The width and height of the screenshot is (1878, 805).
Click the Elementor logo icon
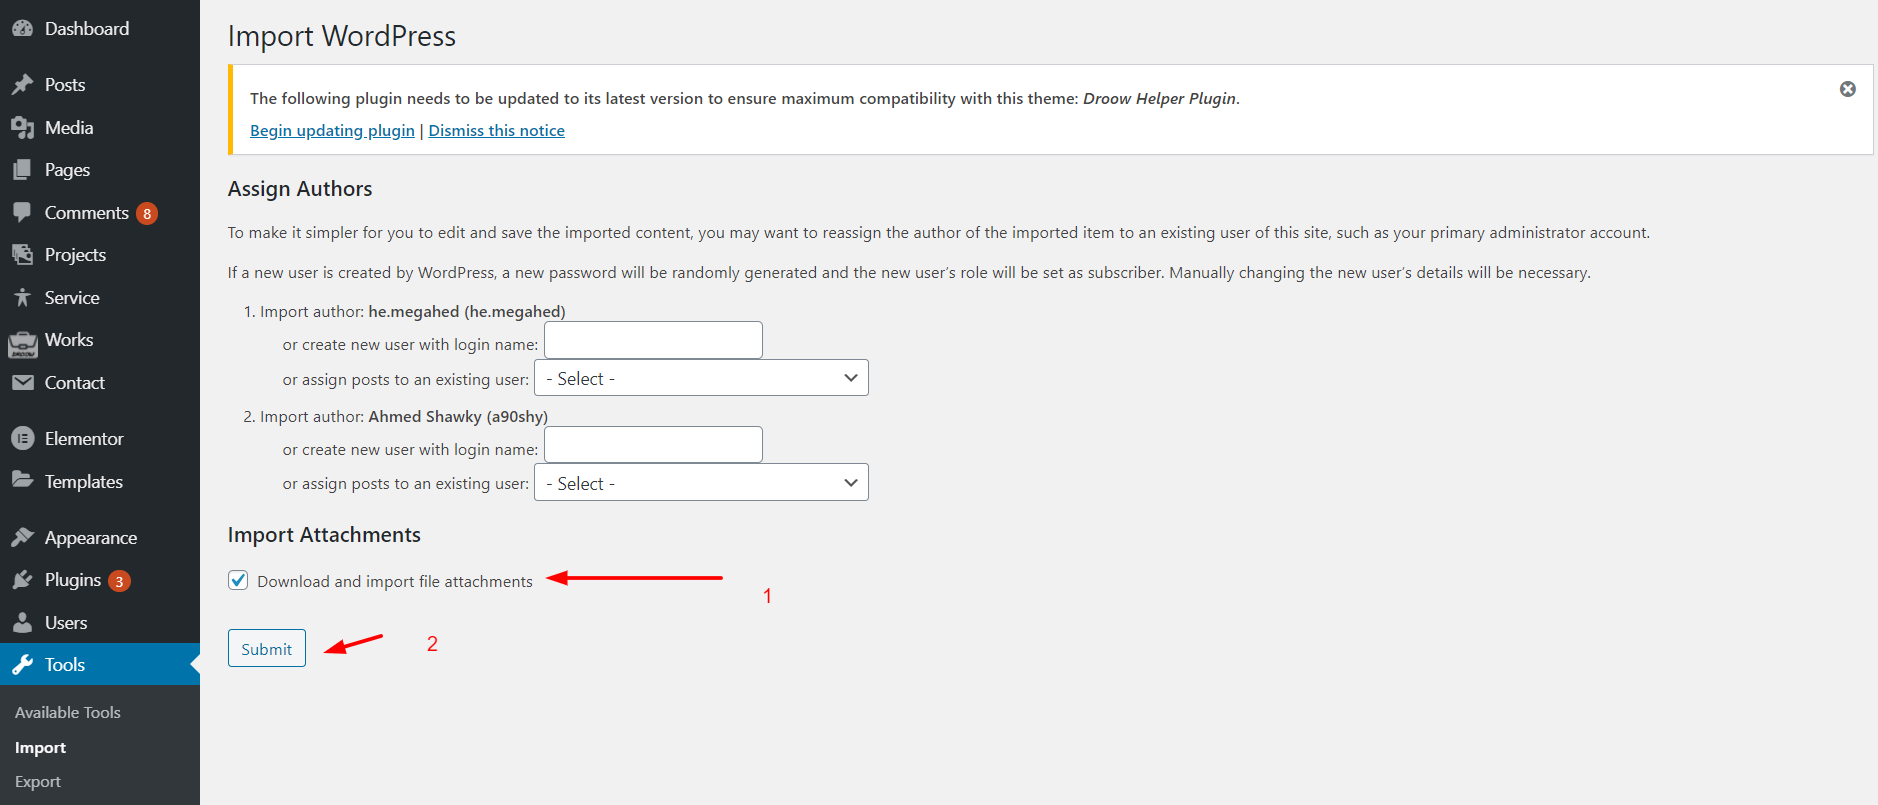tap(22, 439)
